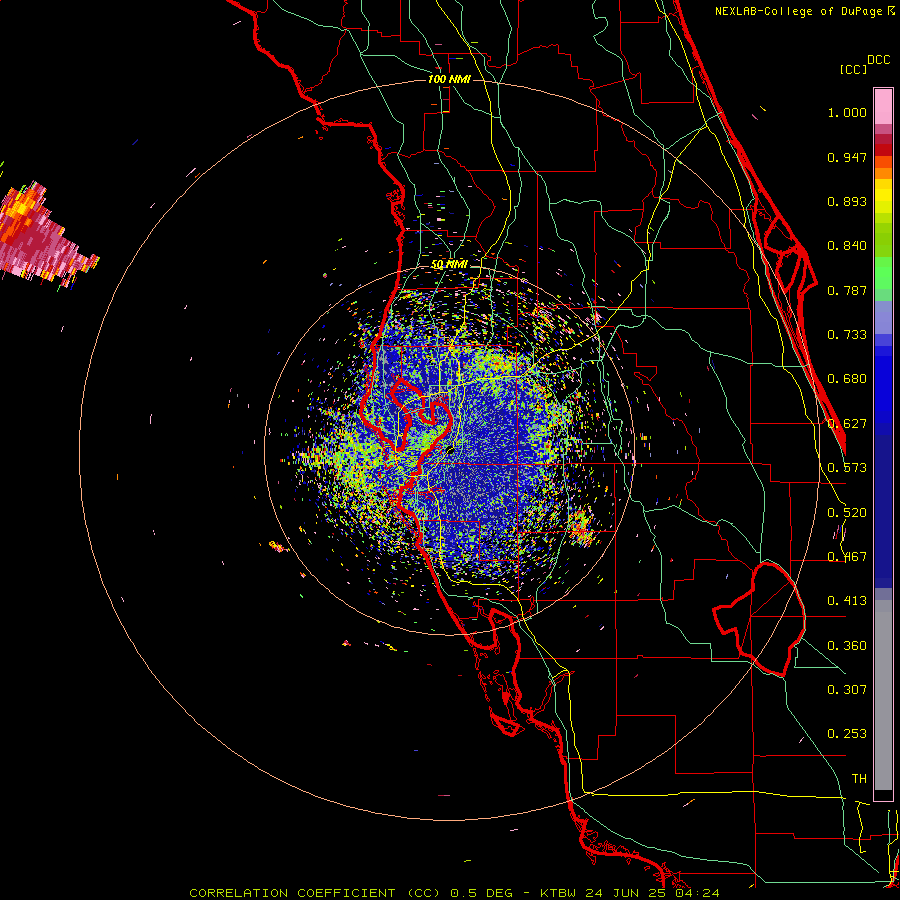Image resolution: width=900 pixels, height=900 pixels.
Task: Select the 0.253 legend value
Action: tap(847, 734)
